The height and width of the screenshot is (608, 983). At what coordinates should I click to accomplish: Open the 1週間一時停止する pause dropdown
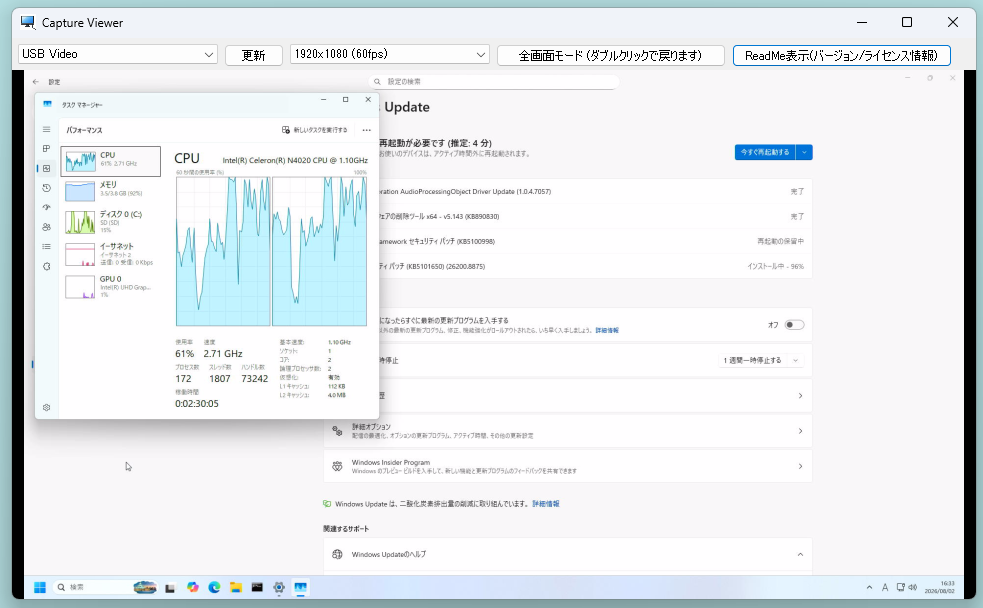[760, 360]
